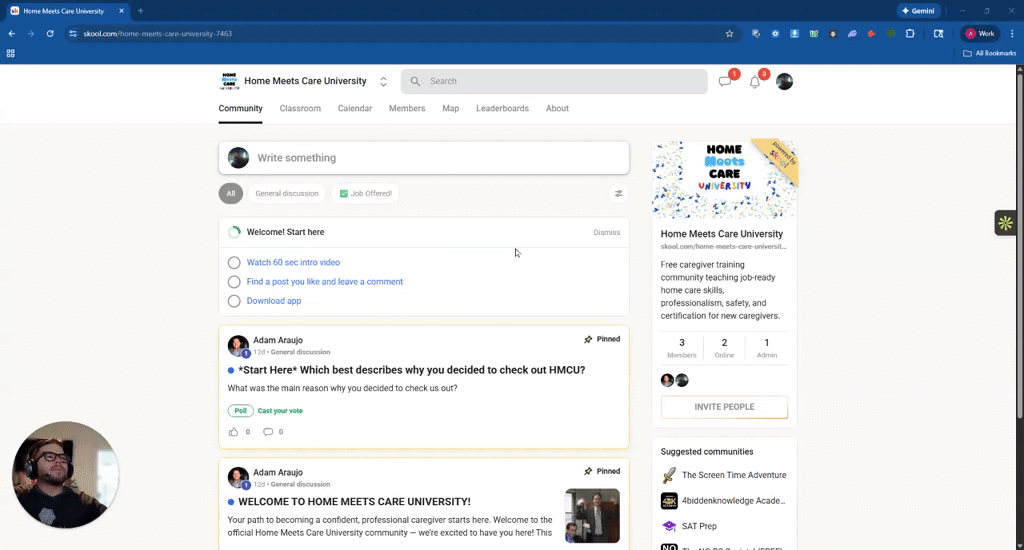
Task: Check off Download app circle
Action: [x=234, y=301]
